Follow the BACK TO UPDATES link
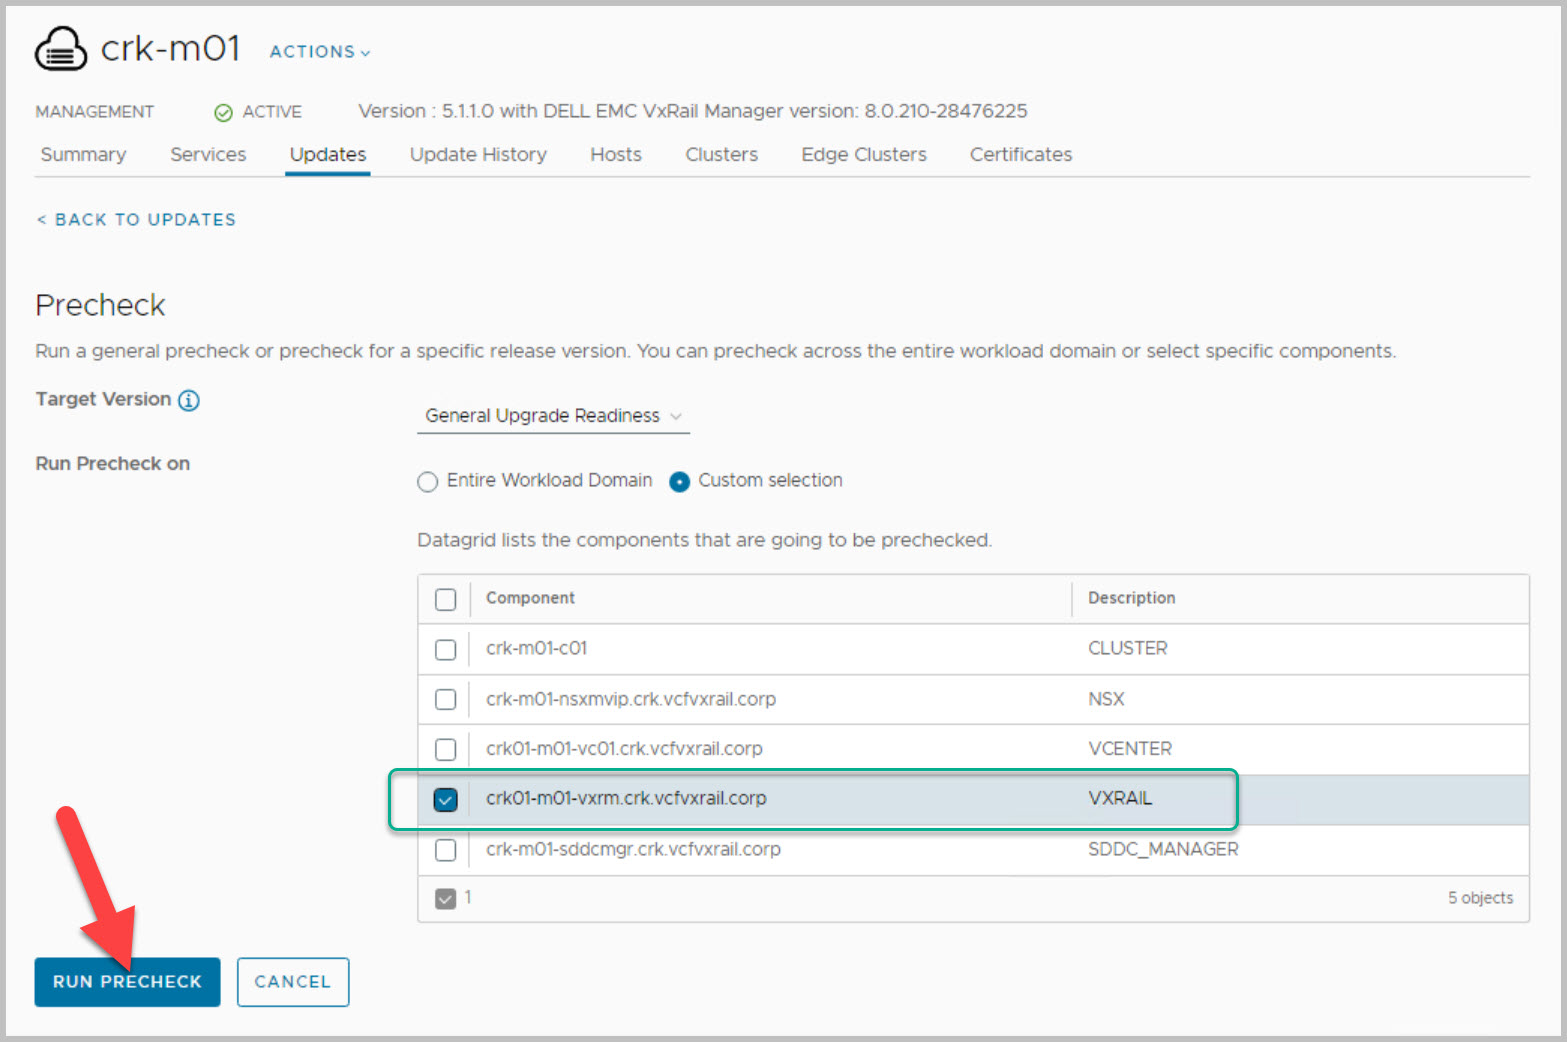Viewport: 1567px width, 1042px height. [137, 220]
